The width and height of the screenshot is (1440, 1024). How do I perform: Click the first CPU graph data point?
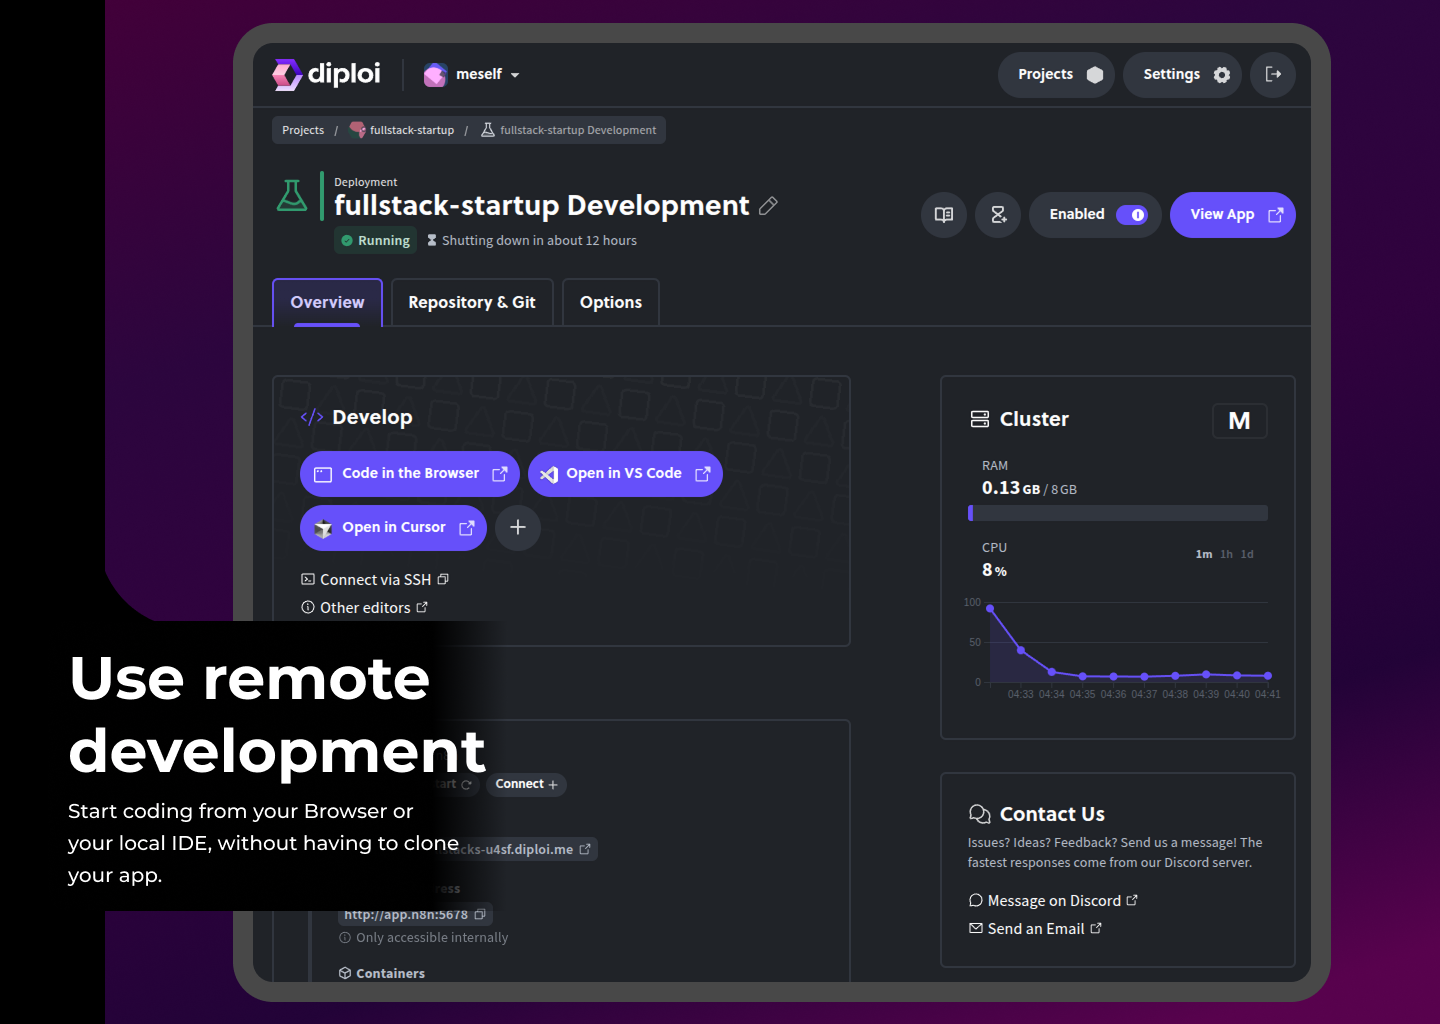(990, 608)
